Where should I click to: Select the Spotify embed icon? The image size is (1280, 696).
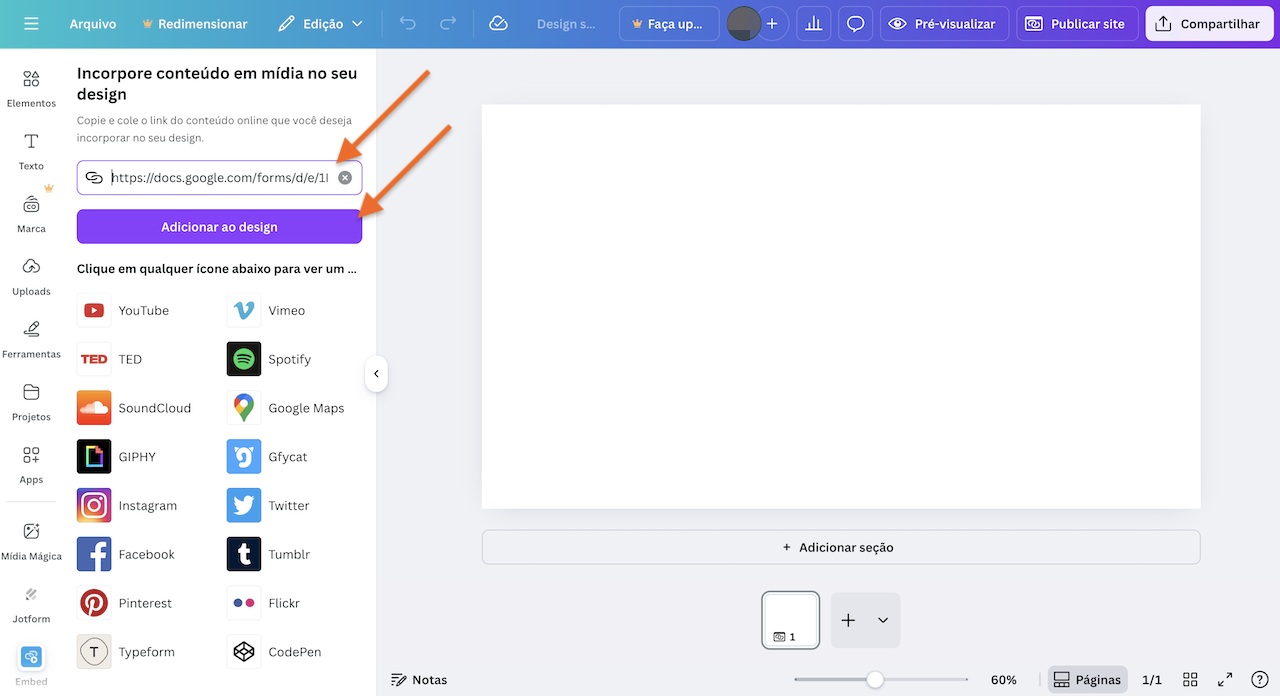(x=243, y=359)
